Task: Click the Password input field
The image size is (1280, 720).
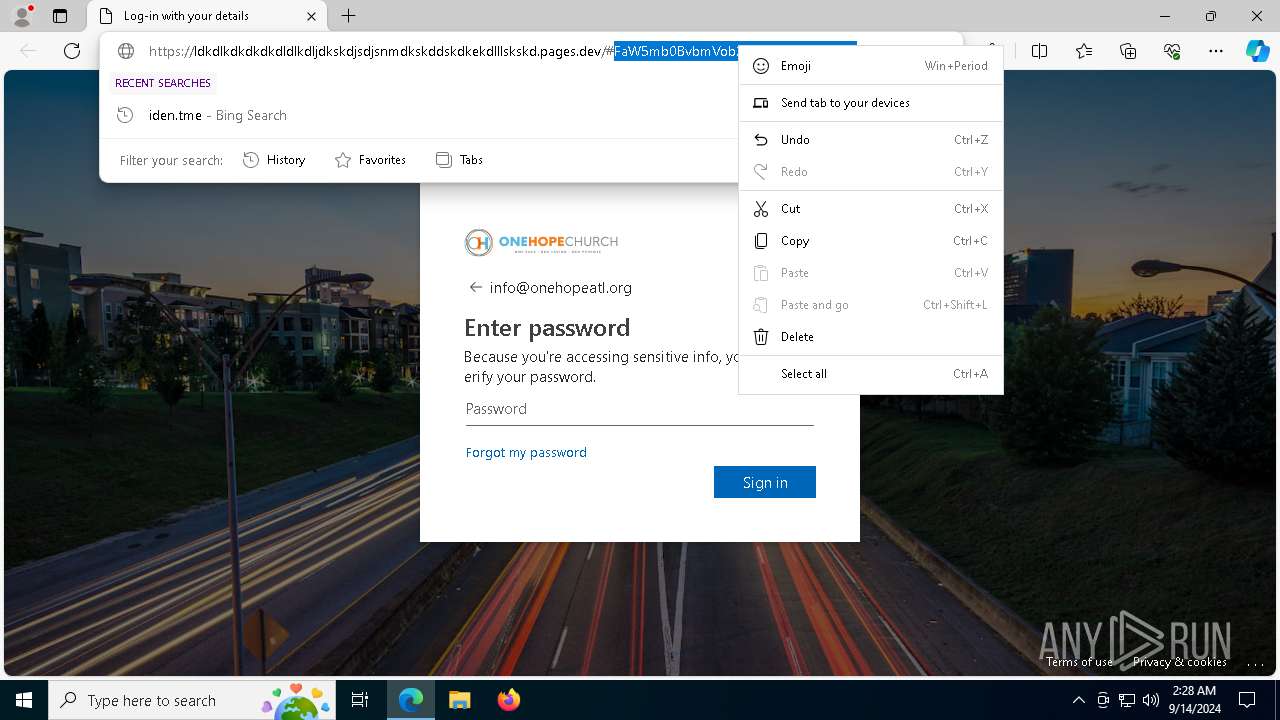Action: (639, 409)
